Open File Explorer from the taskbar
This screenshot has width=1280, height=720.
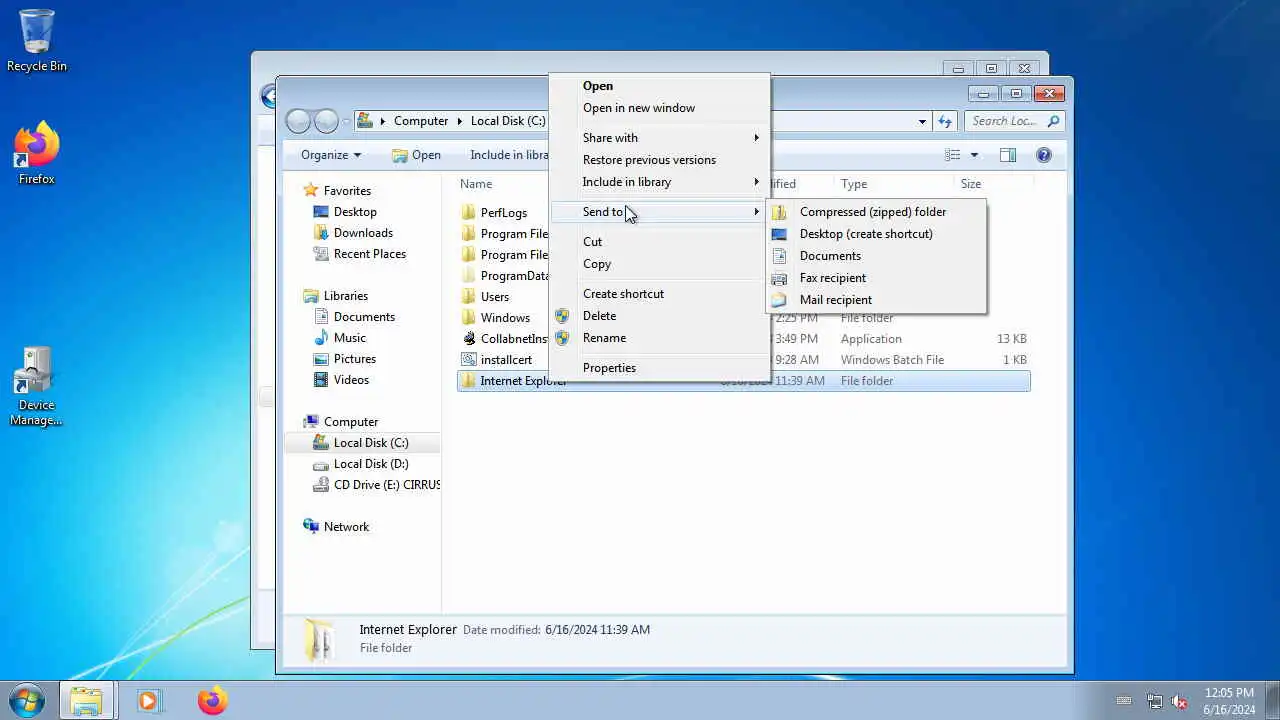coord(87,700)
